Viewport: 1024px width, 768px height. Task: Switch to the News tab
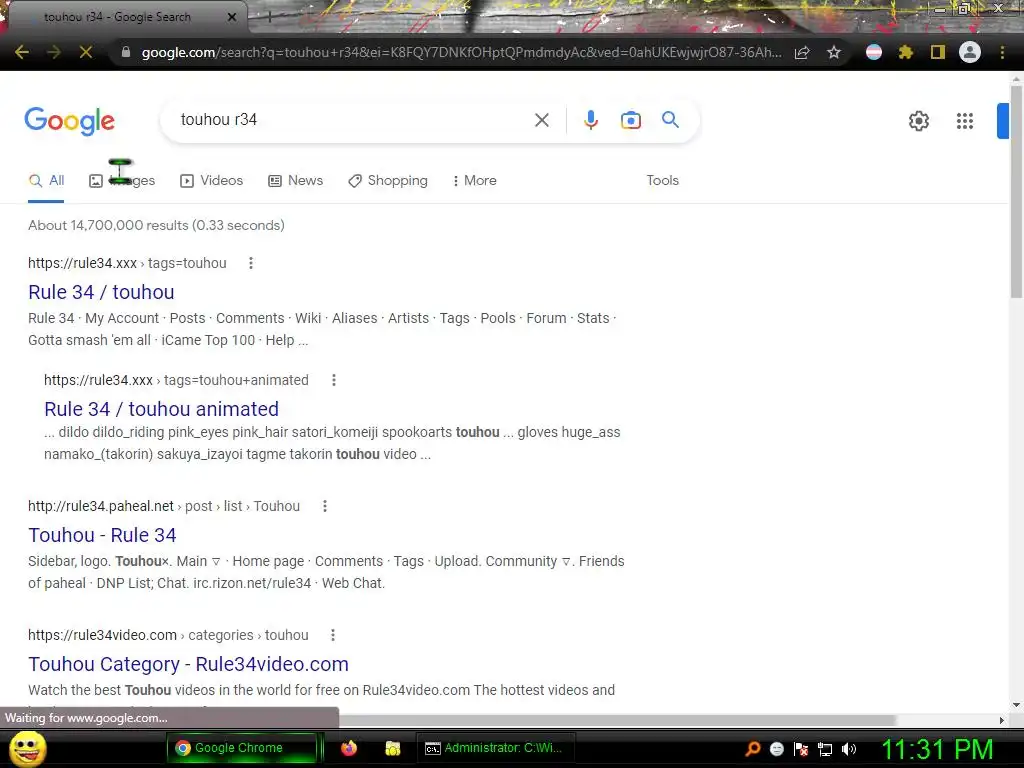click(296, 181)
